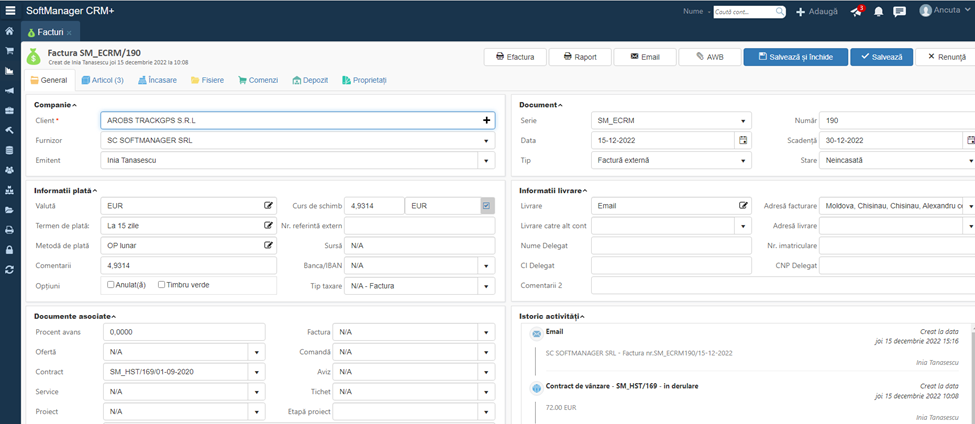Click the Comentarii input field
The height and width of the screenshot is (424, 975).
(x=188, y=265)
